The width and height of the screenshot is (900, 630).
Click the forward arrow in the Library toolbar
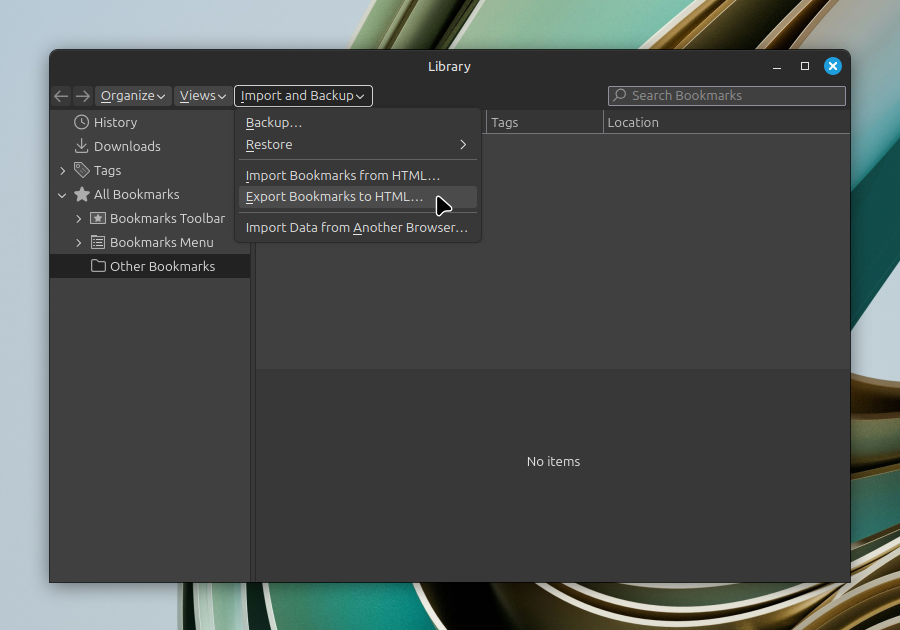83,96
